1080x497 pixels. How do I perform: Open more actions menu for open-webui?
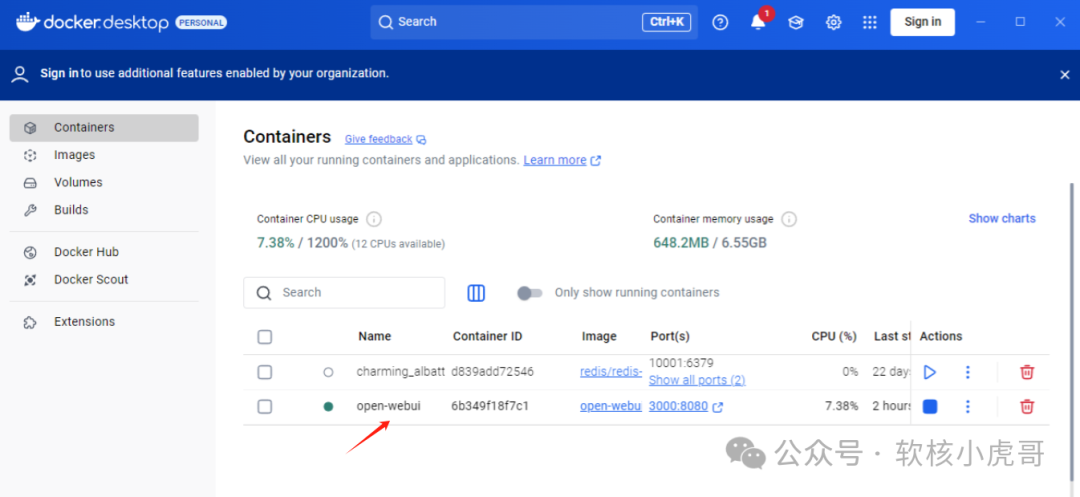968,407
